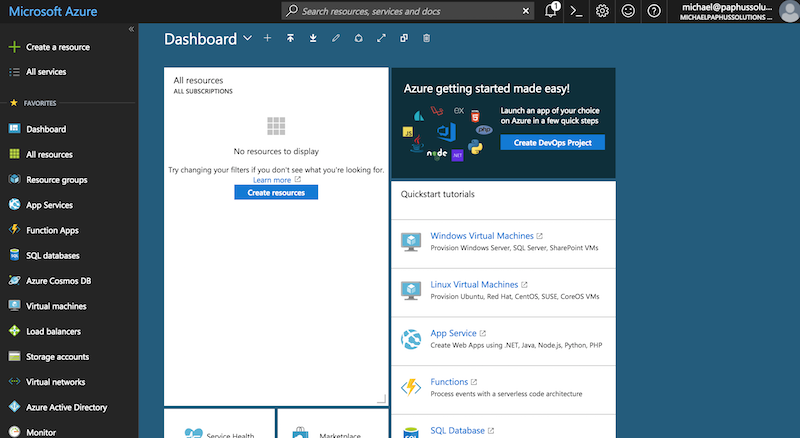Download the current dashboard

coord(313,38)
